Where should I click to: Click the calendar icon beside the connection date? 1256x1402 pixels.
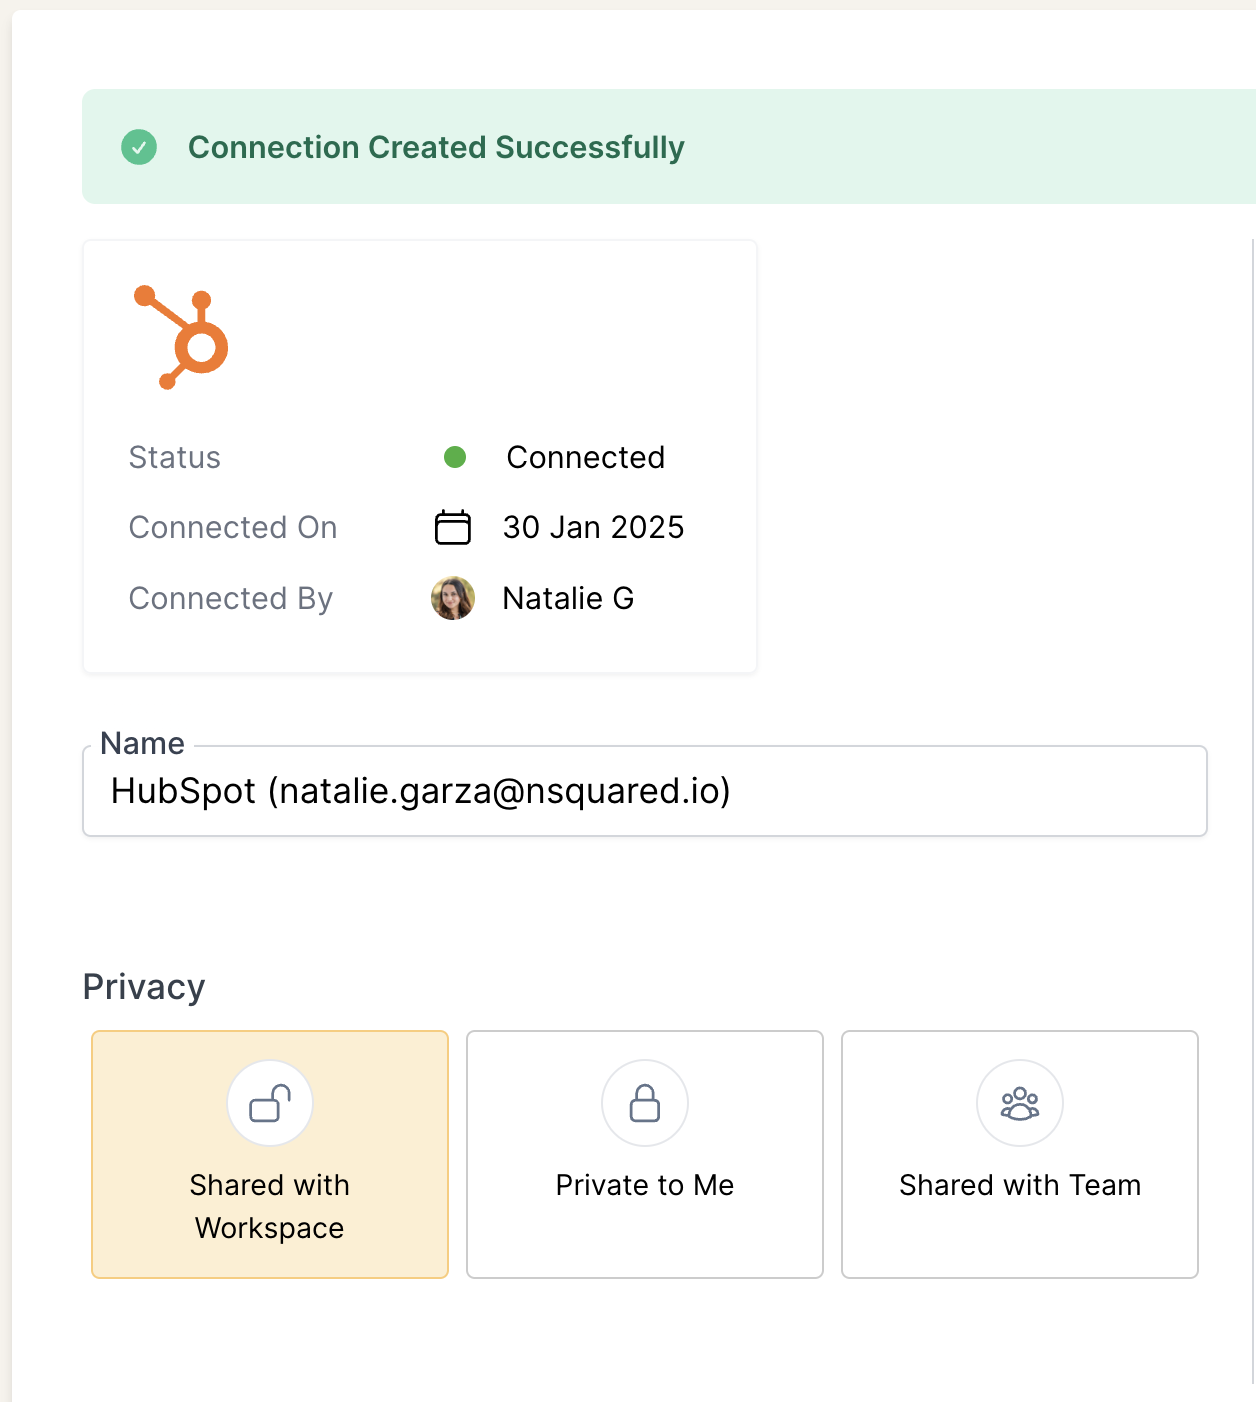point(453,527)
